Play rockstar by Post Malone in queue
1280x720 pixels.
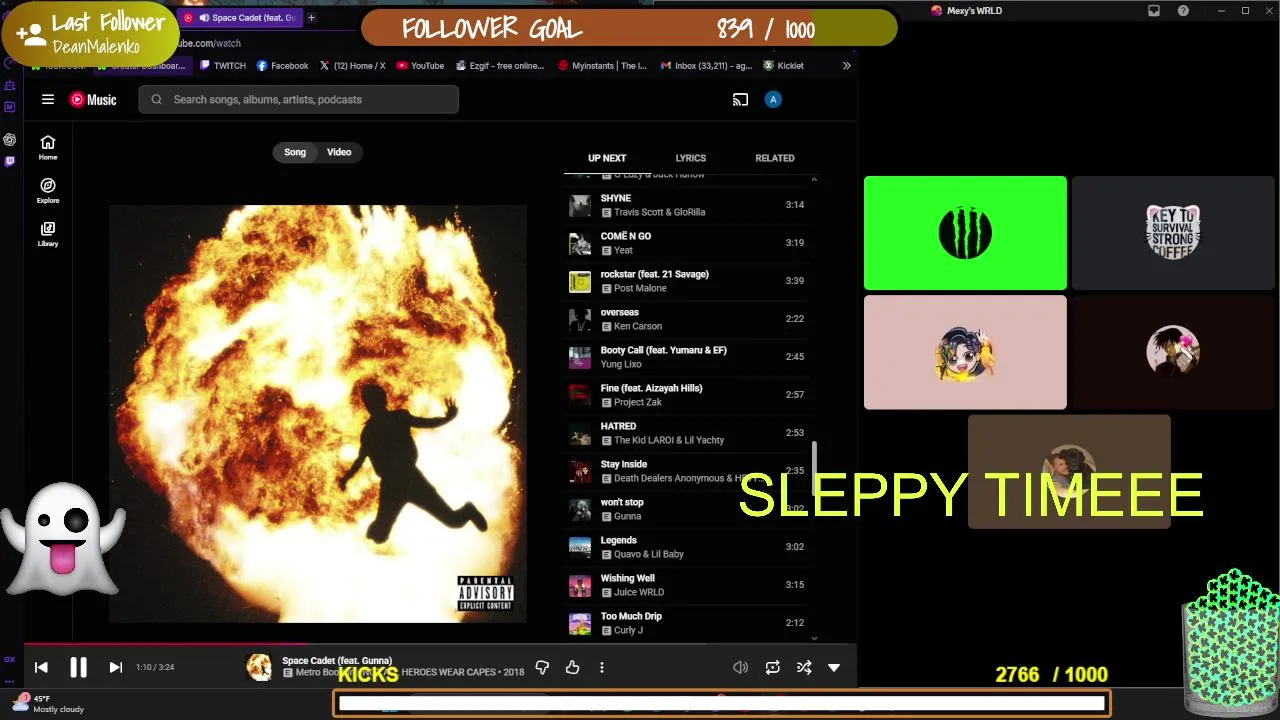tap(686, 281)
